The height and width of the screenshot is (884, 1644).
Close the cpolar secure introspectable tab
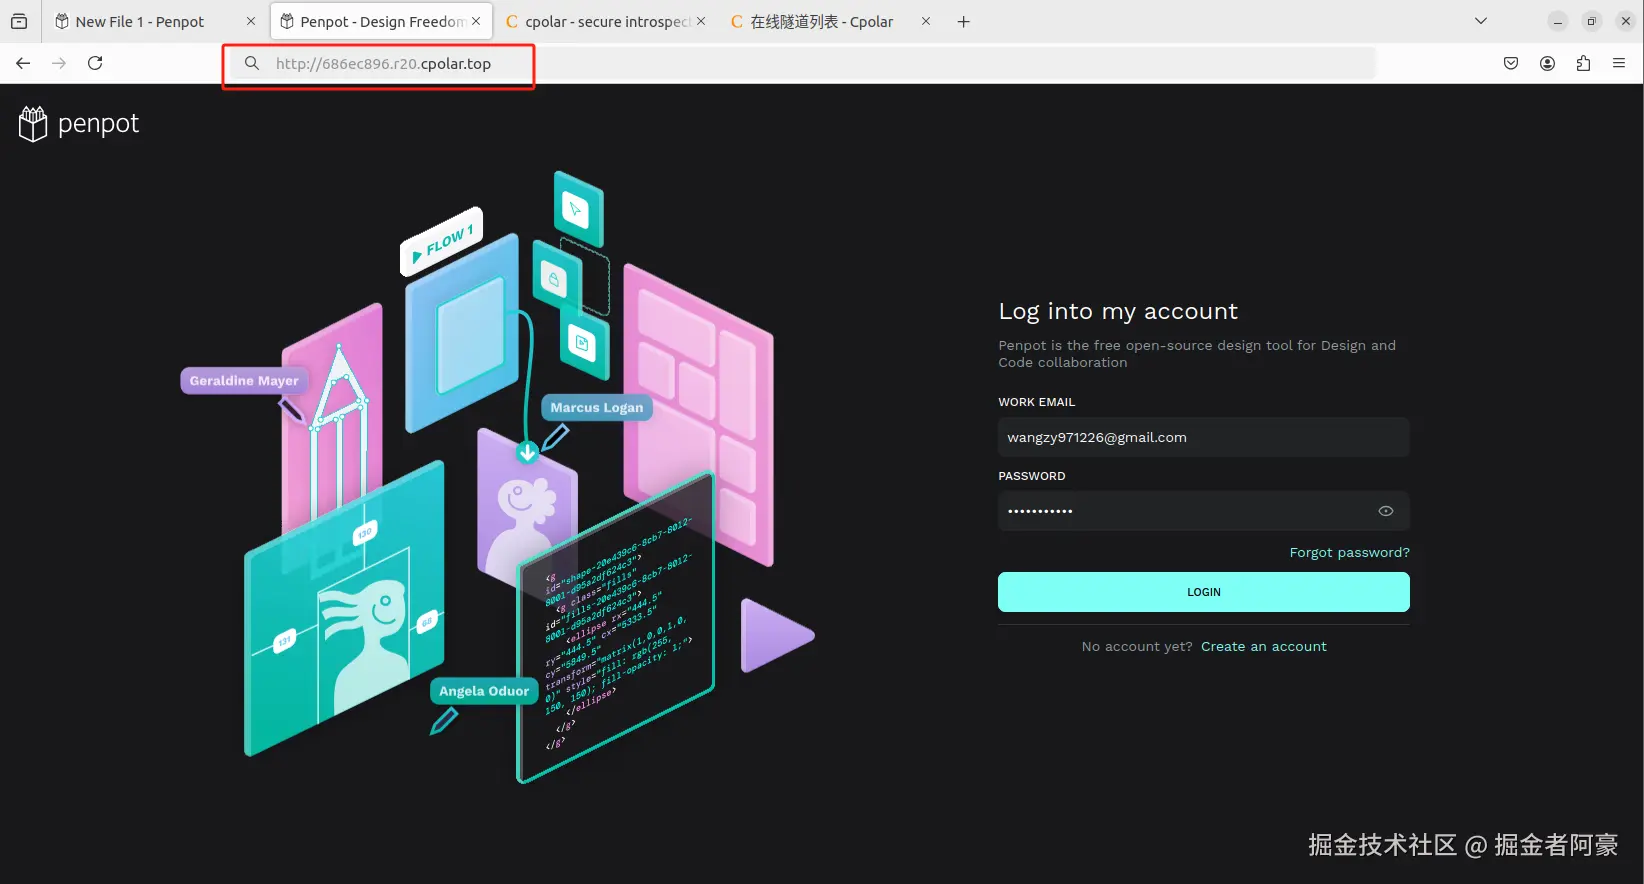click(701, 21)
